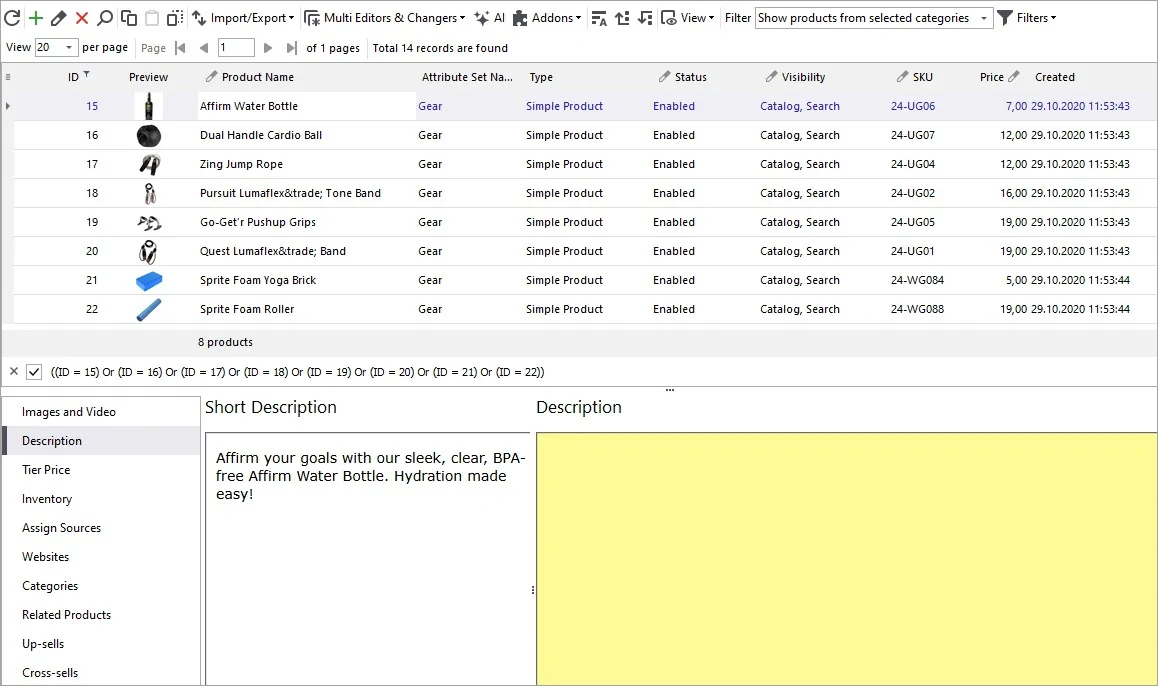Click SKU cell 24-WG084
This screenshot has width=1158, height=686.
coord(917,280)
